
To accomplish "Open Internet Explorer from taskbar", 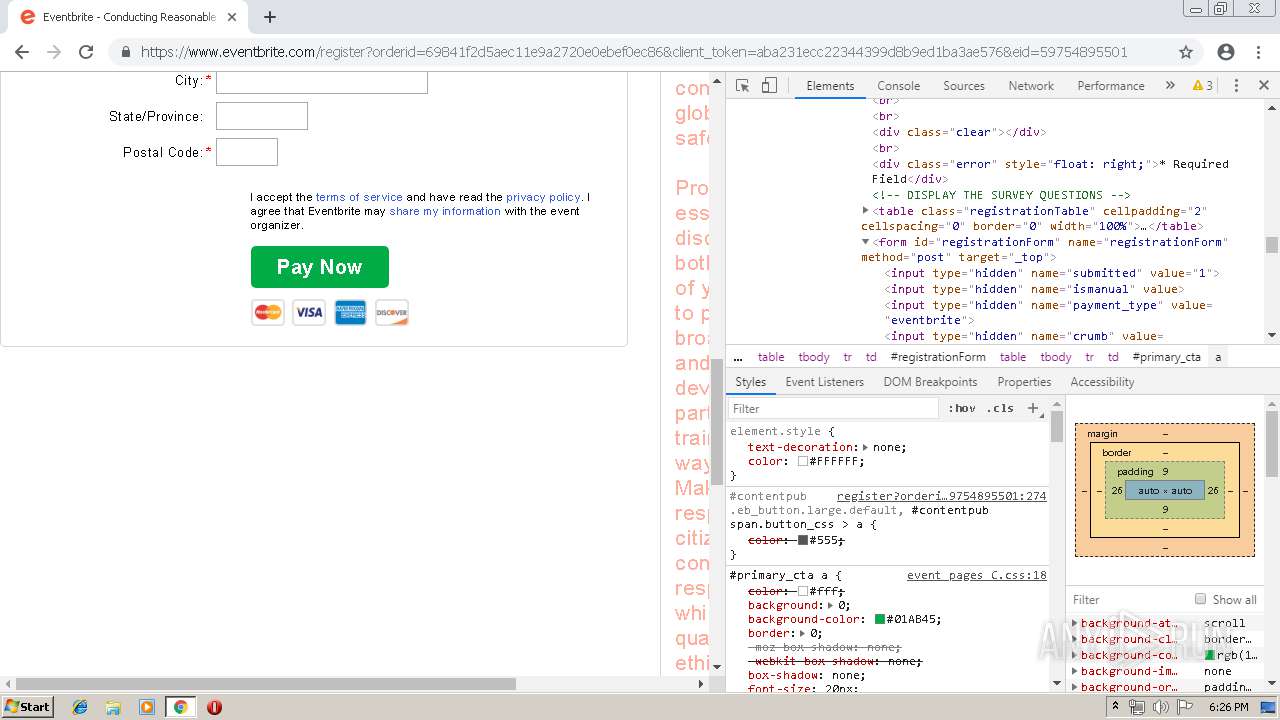I will [80, 707].
